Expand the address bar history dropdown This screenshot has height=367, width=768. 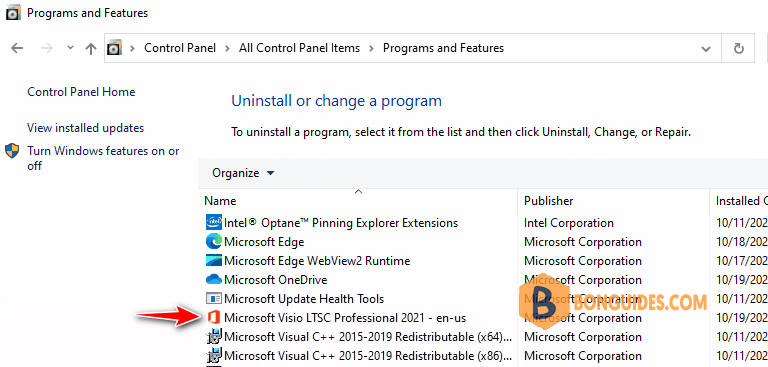pyautogui.click(x=706, y=49)
